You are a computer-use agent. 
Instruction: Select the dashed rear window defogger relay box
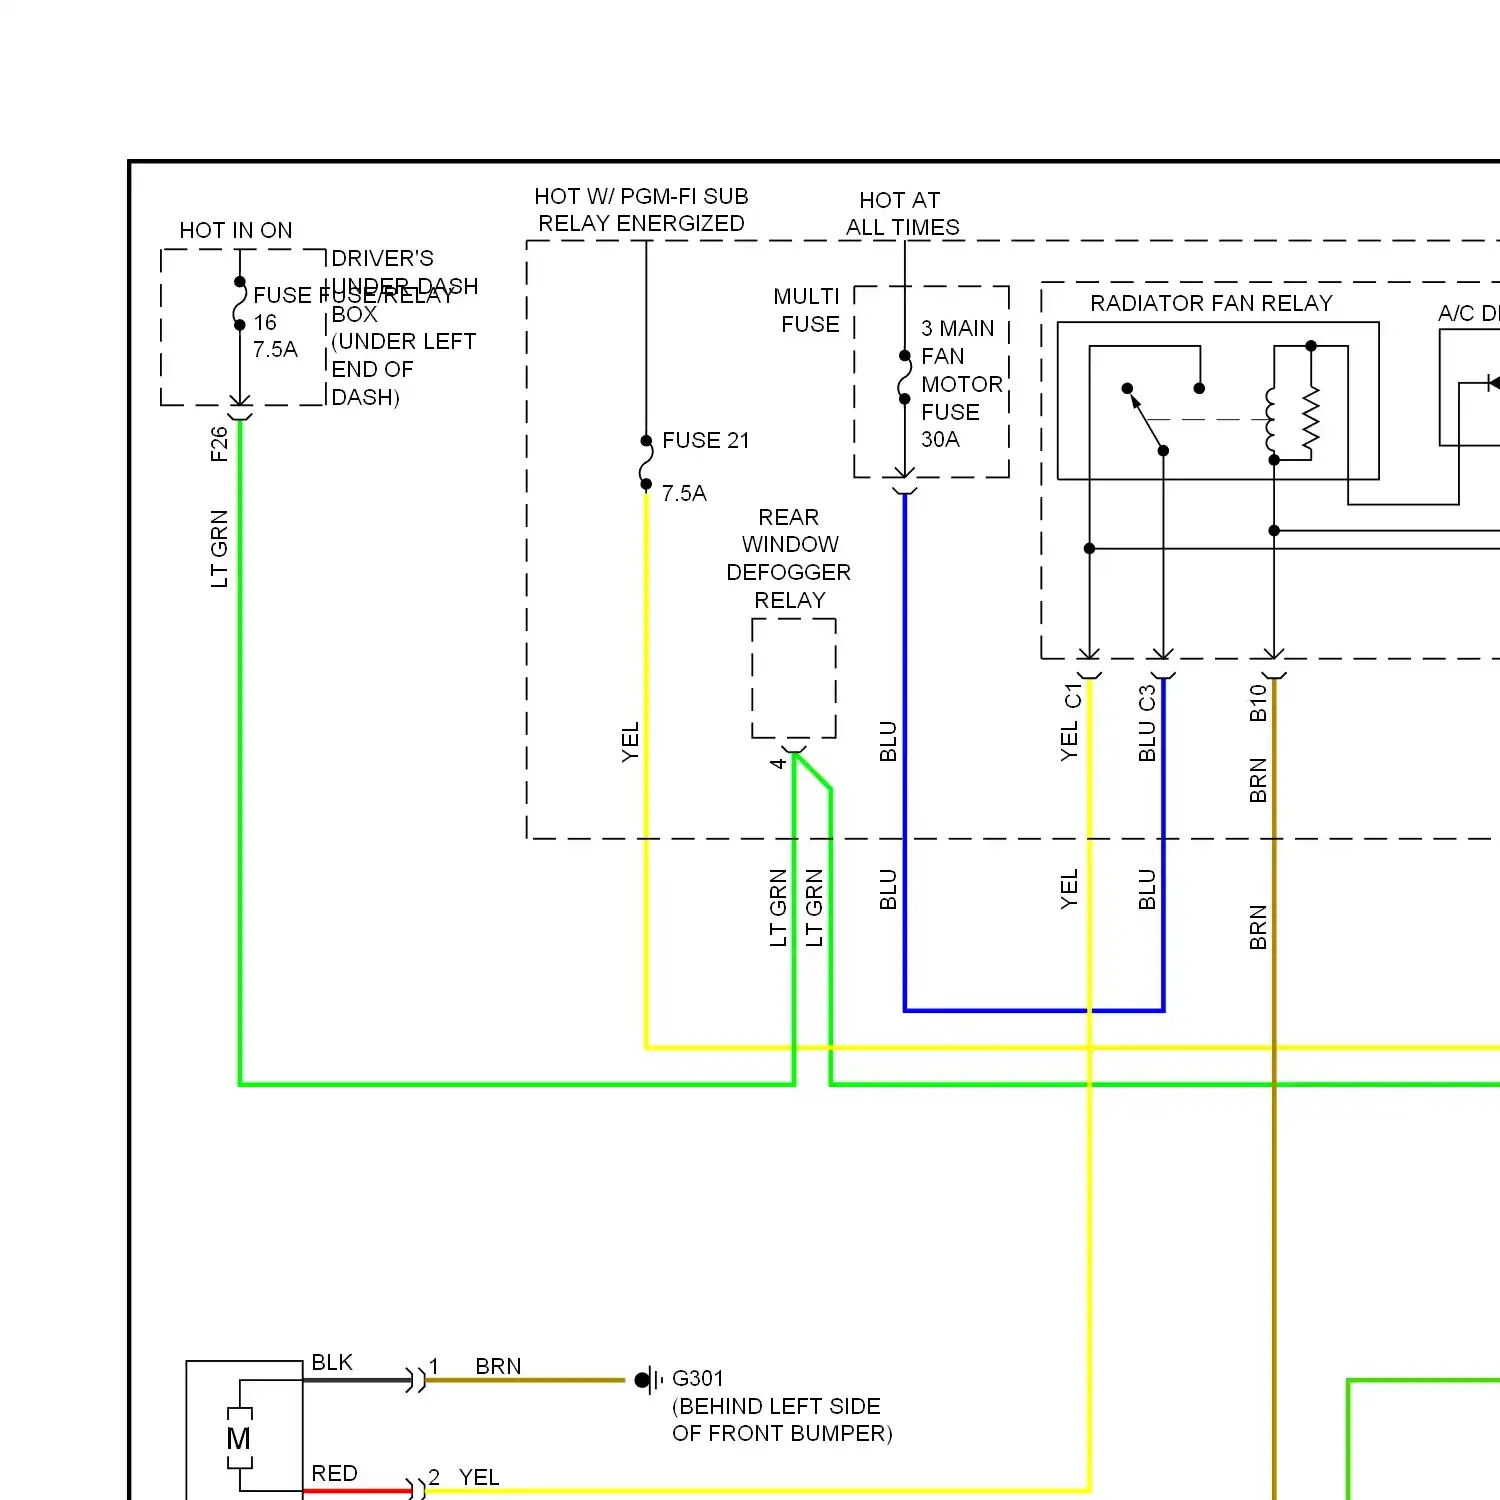(794, 679)
